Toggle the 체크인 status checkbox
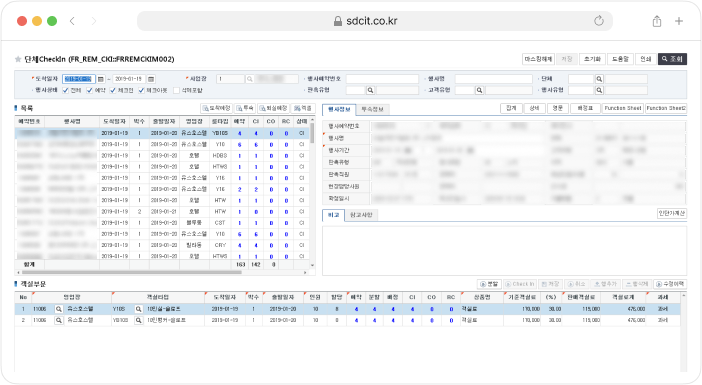 pyautogui.click(x=113, y=90)
